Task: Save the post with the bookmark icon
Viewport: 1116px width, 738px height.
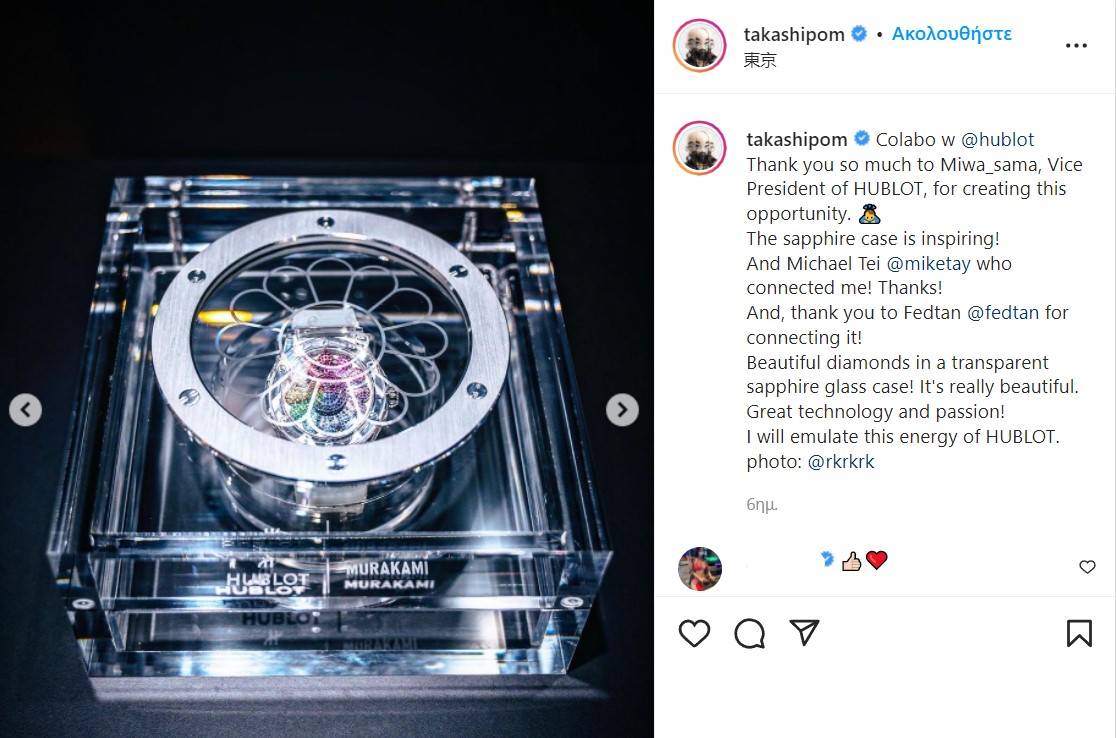Action: pyautogui.click(x=1079, y=633)
